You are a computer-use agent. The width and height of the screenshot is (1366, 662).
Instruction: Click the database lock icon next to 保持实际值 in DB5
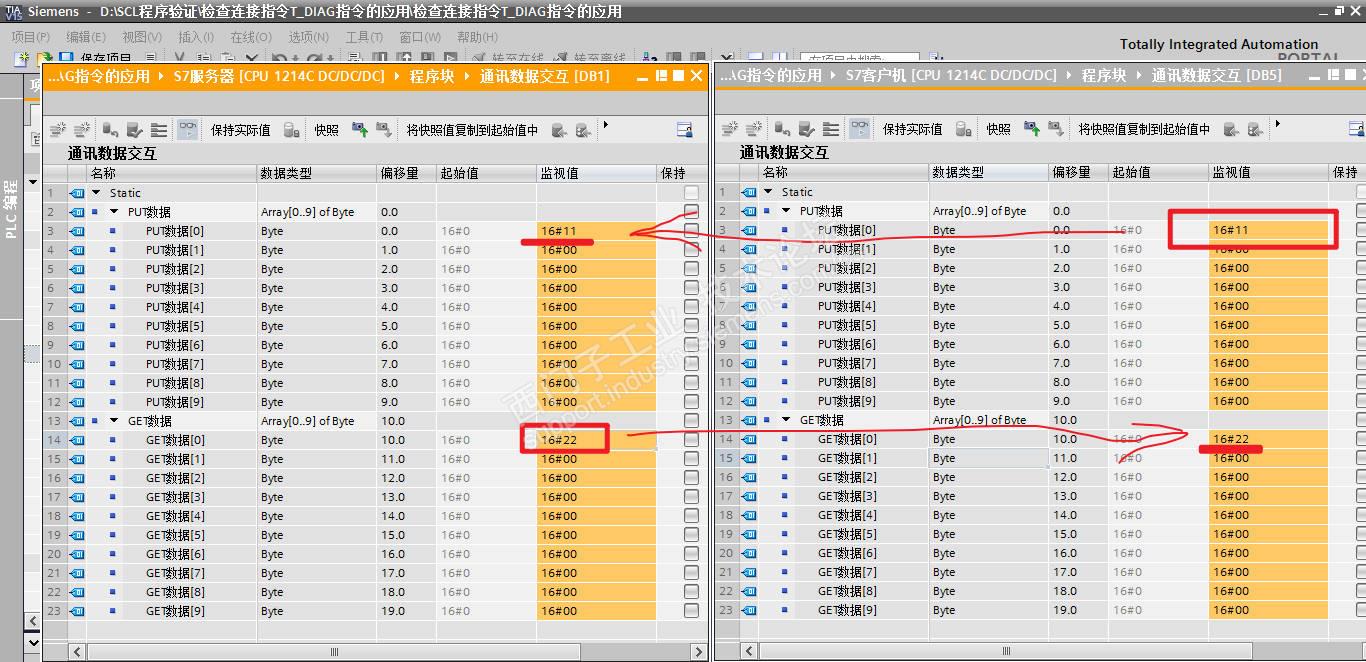point(964,129)
